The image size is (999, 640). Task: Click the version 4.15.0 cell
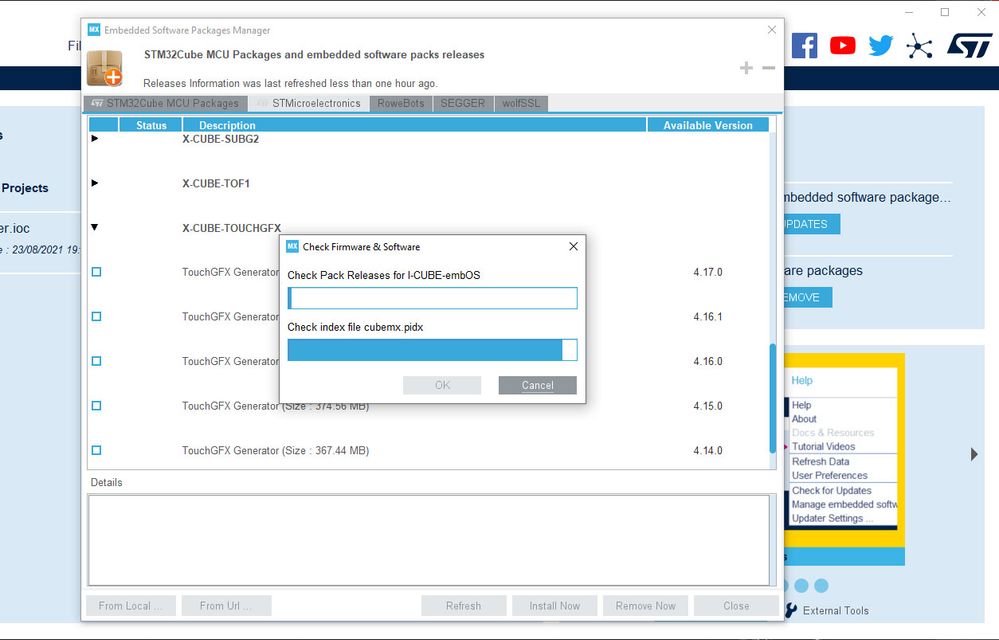(708, 406)
